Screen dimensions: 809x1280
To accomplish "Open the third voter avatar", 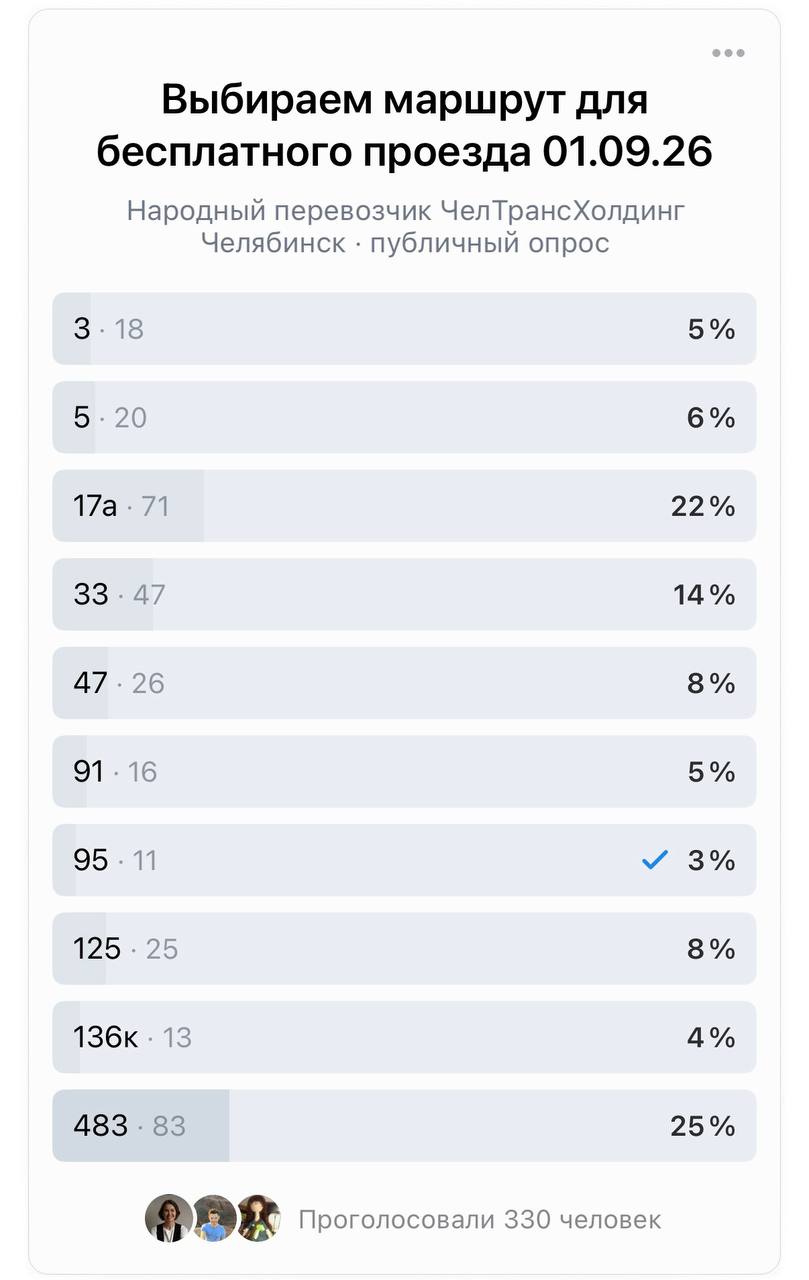I will pyautogui.click(x=258, y=1219).
